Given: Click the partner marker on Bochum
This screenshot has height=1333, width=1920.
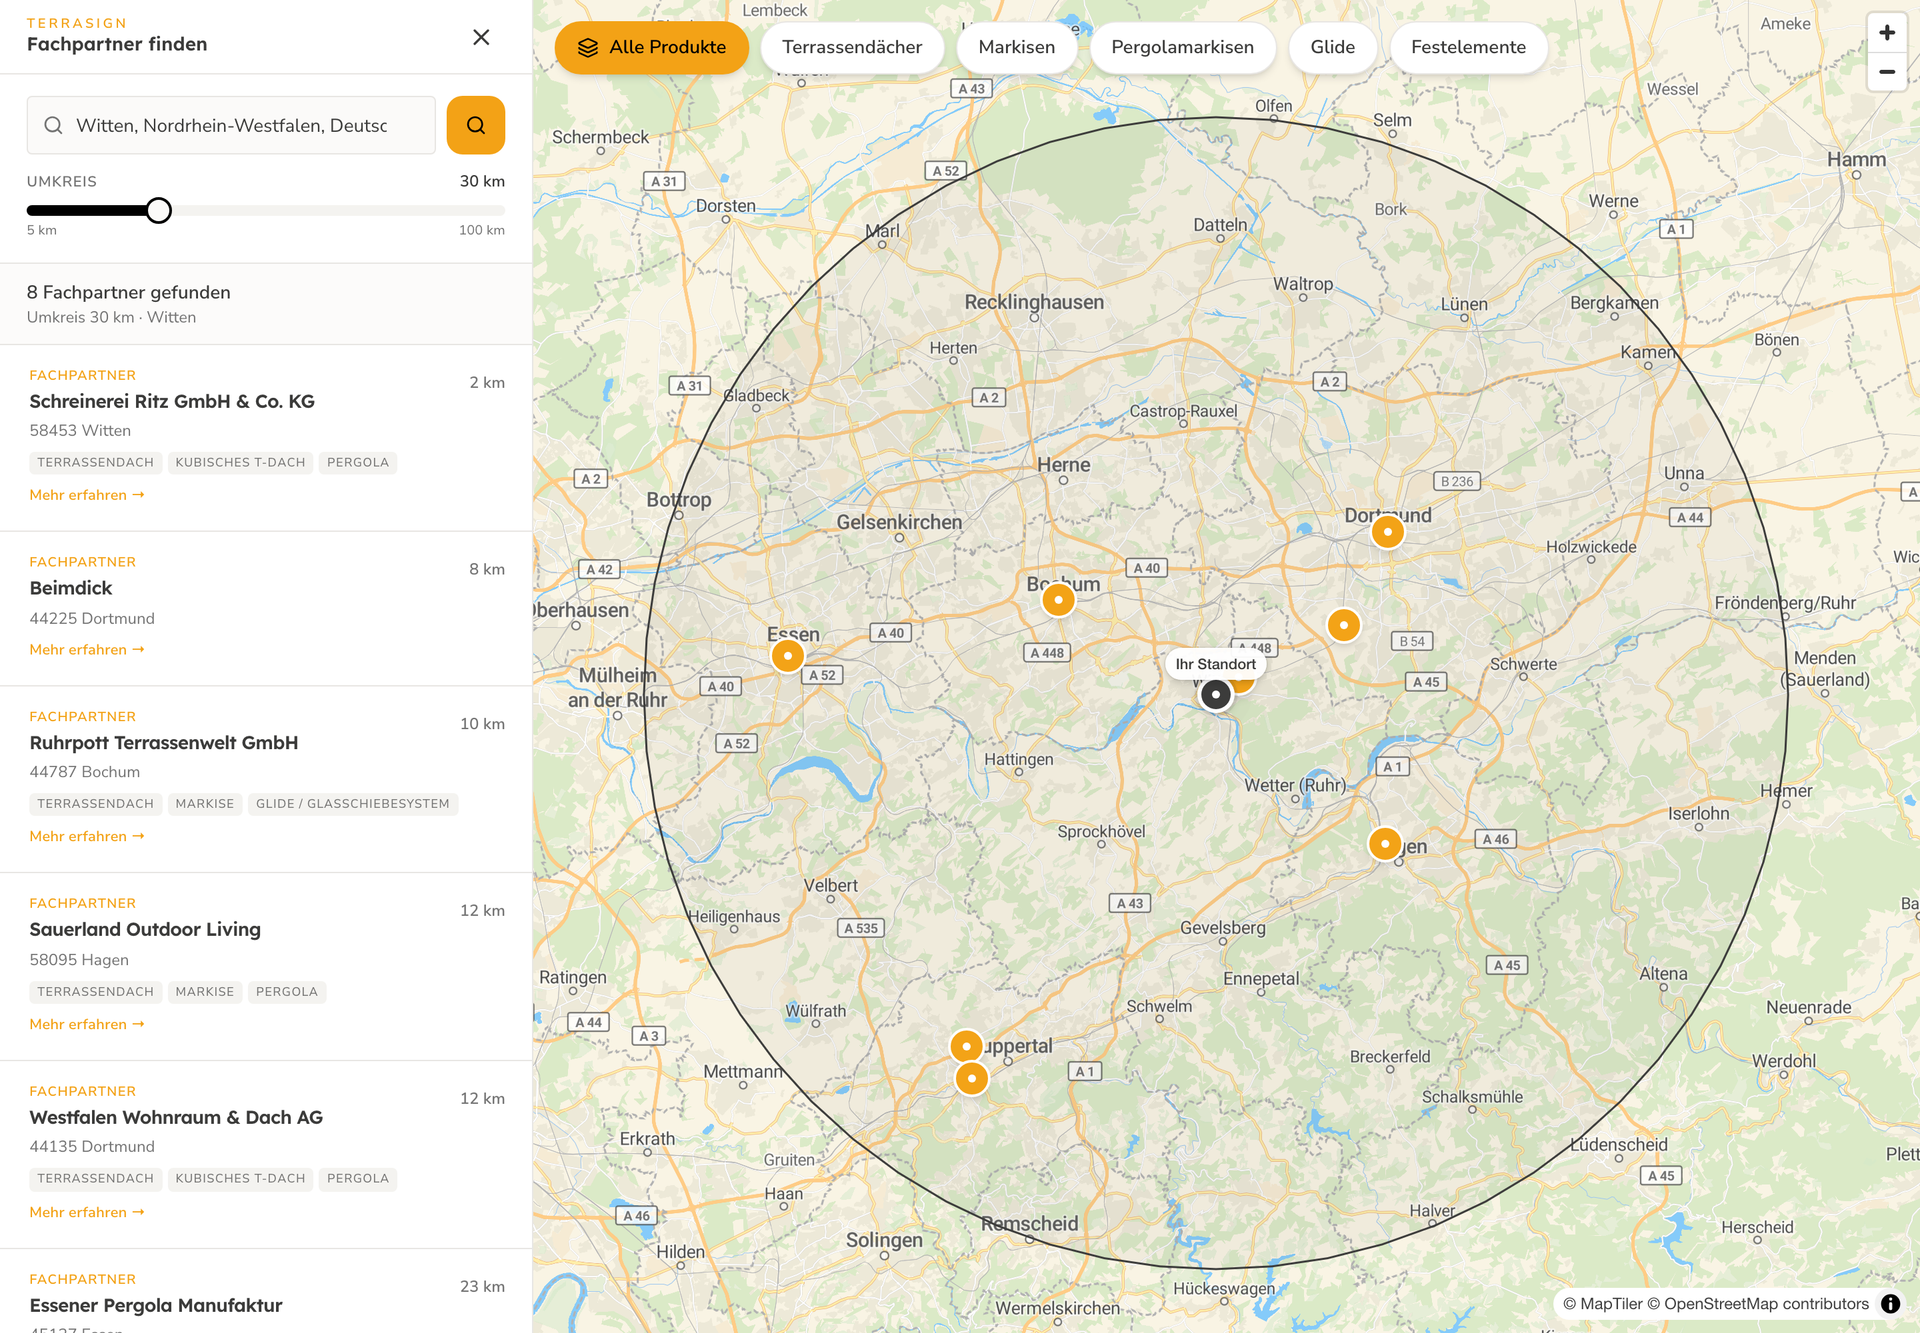Looking at the screenshot, I should pos(1058,600).
